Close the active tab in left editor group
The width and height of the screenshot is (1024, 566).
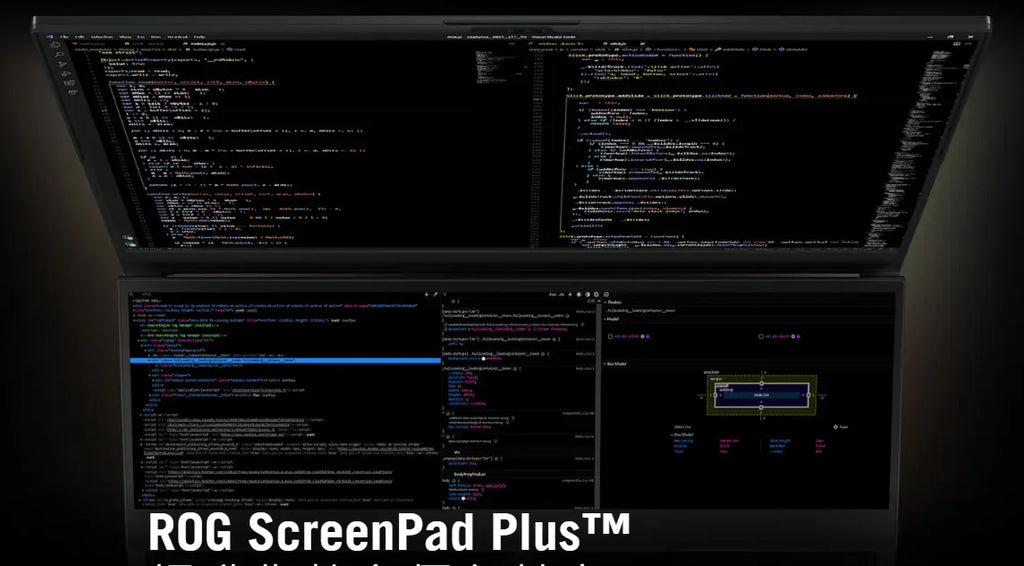pyautogui.click(x=223, y=44)
